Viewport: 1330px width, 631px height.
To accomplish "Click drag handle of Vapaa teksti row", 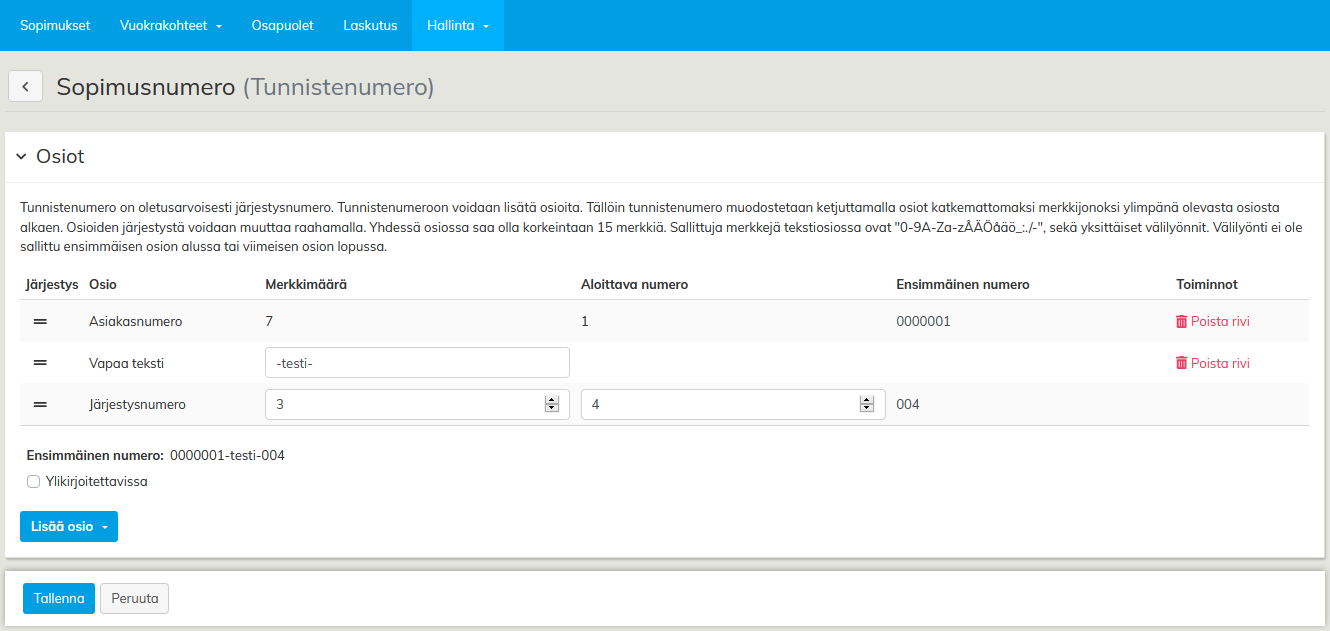I will [41, 363].
